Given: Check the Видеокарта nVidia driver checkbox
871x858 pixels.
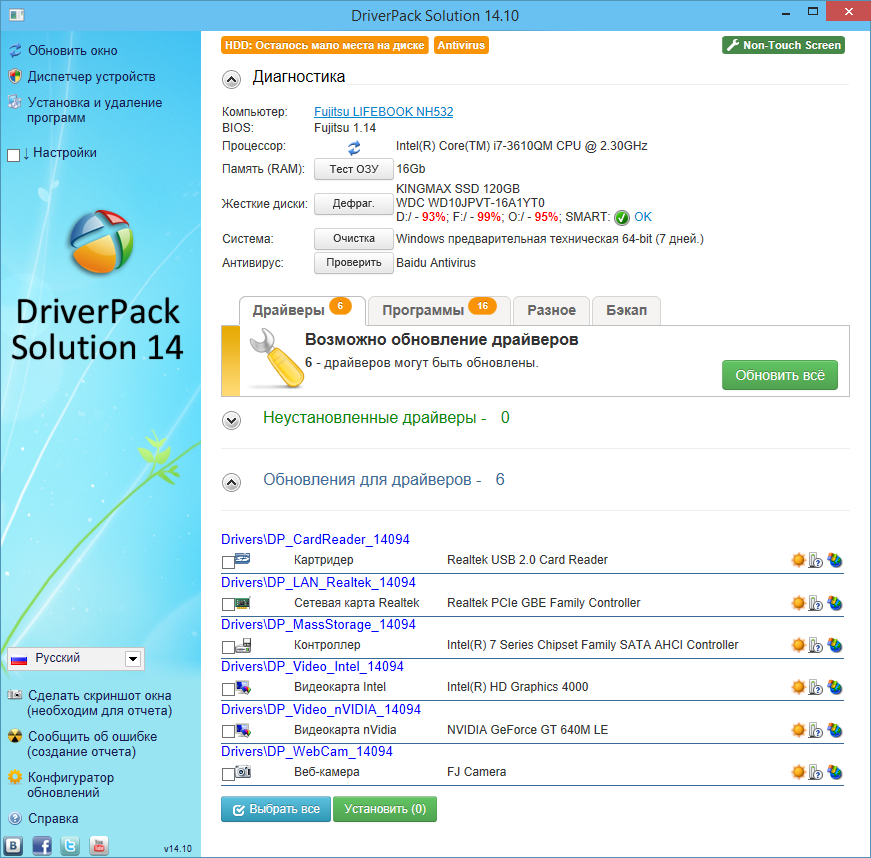Looking at the screenshot, I should tap(228, 731).
